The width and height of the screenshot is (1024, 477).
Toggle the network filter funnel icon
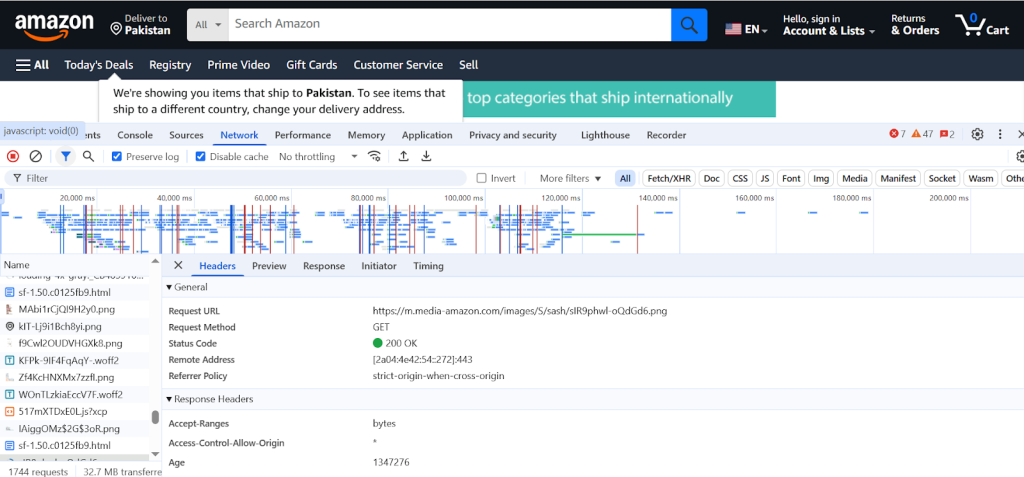pyautogui.click(x=65, y=156)
